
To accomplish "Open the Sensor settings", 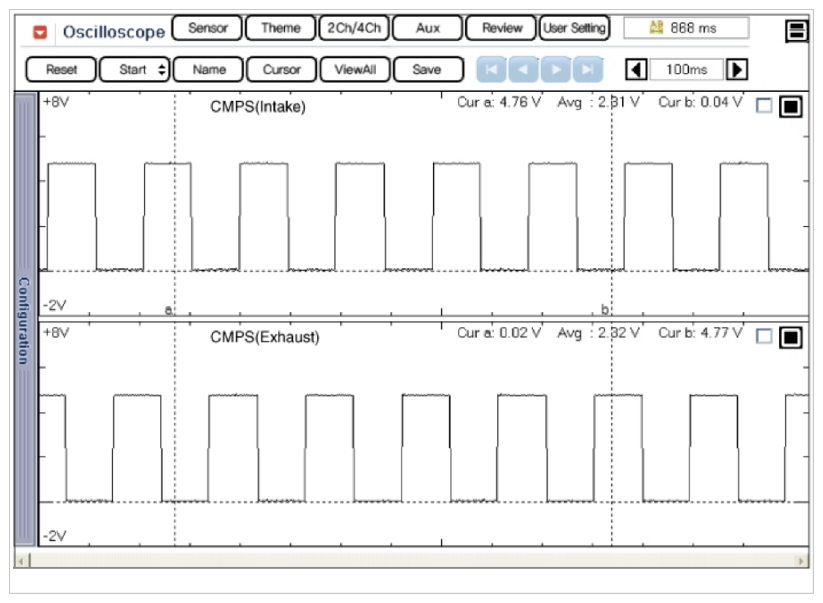I will (207, 28).
